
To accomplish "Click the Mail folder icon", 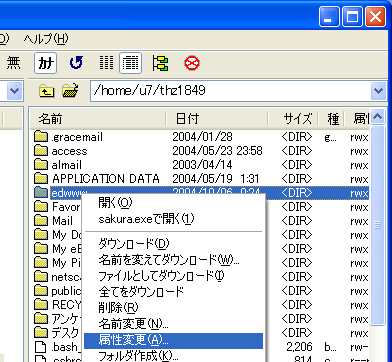I will pyautogui.click(x=41, y=221).
